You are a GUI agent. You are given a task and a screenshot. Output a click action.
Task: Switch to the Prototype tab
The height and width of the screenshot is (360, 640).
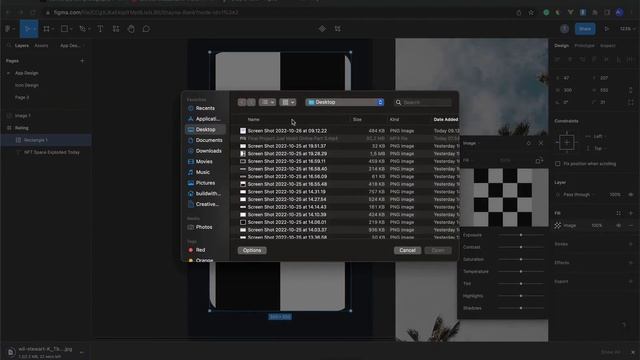[x=584, y=46]
